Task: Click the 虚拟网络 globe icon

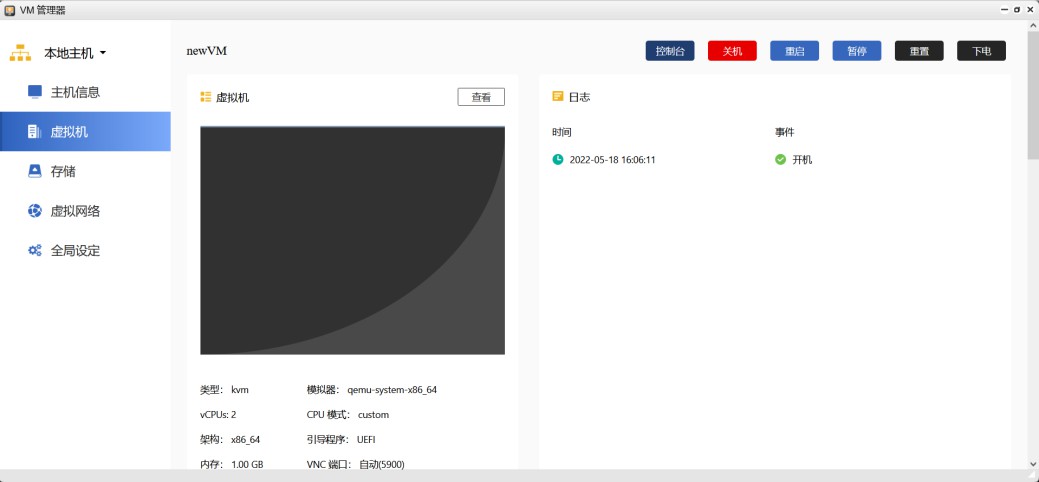Action: point(35,211)
